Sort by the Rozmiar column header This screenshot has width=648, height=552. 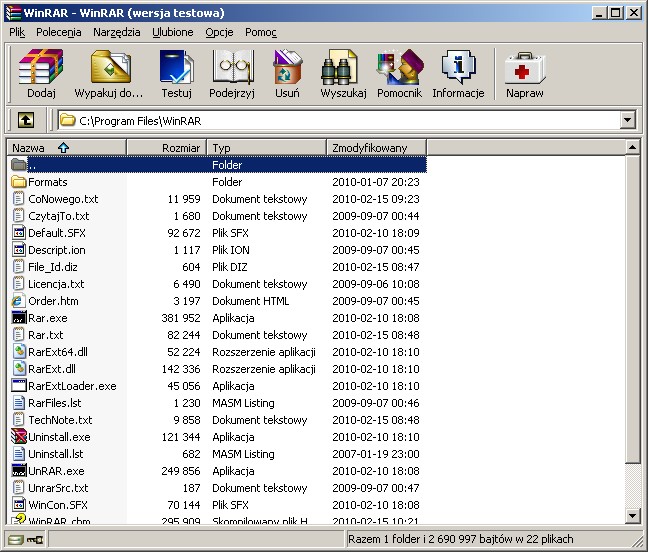pyautogui.click(x=167, y=148)
